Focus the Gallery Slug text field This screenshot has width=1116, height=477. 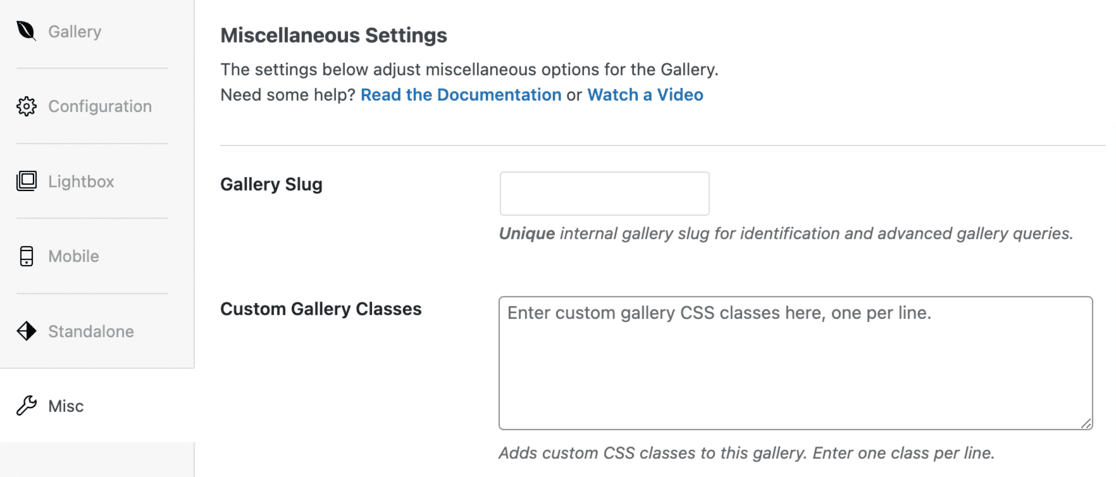604,193
